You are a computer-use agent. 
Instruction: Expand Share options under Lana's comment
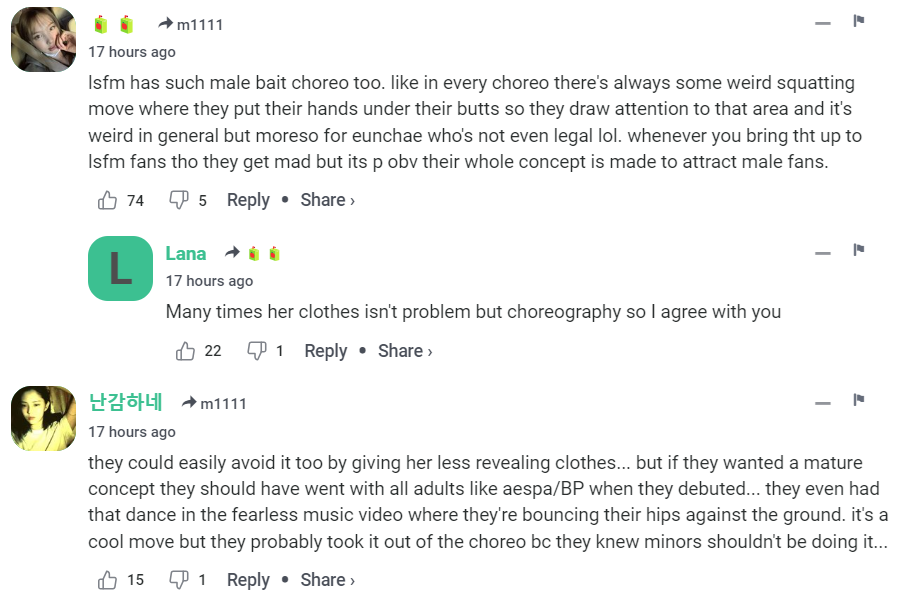[x=405, y=351]
